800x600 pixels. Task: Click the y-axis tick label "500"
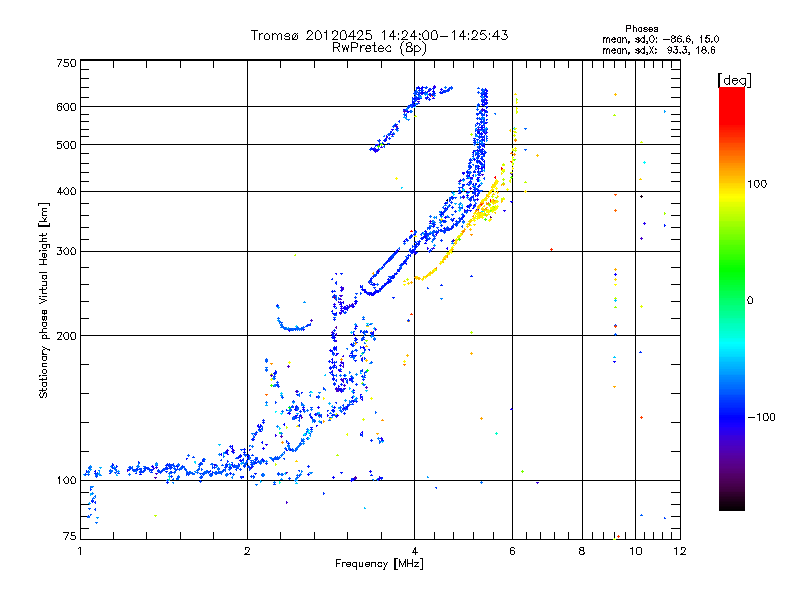point(66,145)
